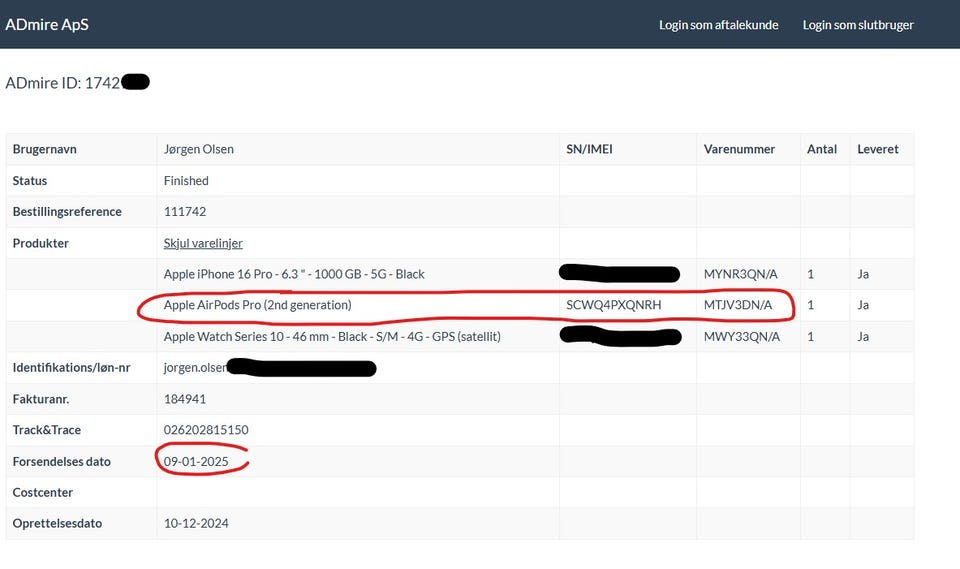Click quantity 1 in the AirPods row
Screen dimensions: 960x569
811,305
